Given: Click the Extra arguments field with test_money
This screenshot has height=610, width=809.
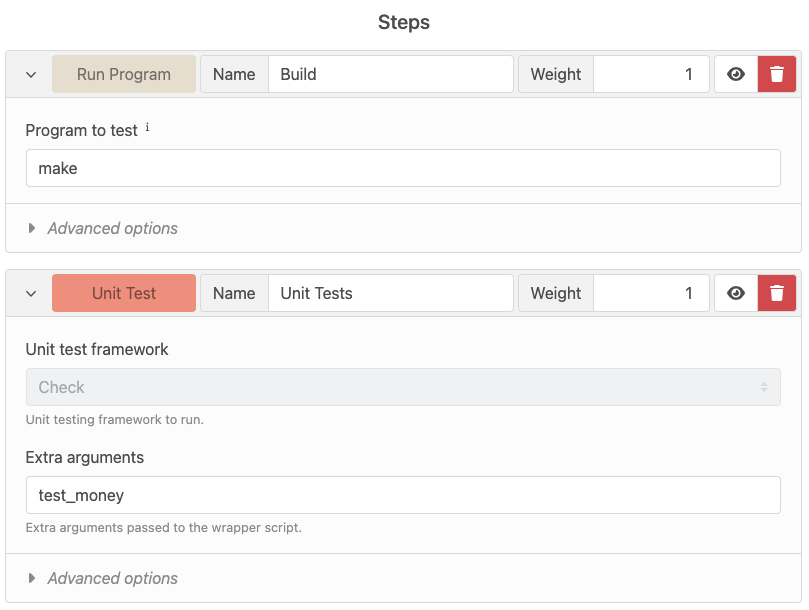Looking at the screenshot, I should [x=403, y=495].
